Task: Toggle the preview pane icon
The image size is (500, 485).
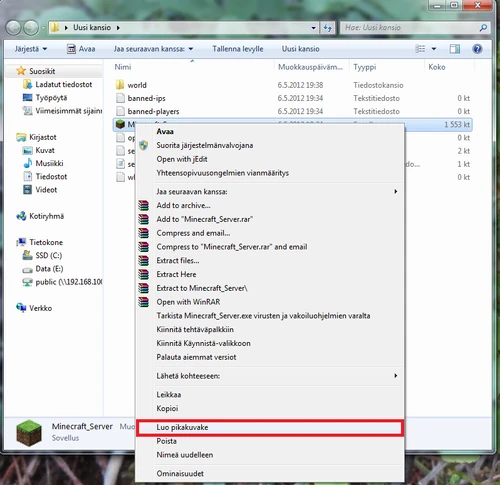Action: pyautogui.click(x=455, y=49)
